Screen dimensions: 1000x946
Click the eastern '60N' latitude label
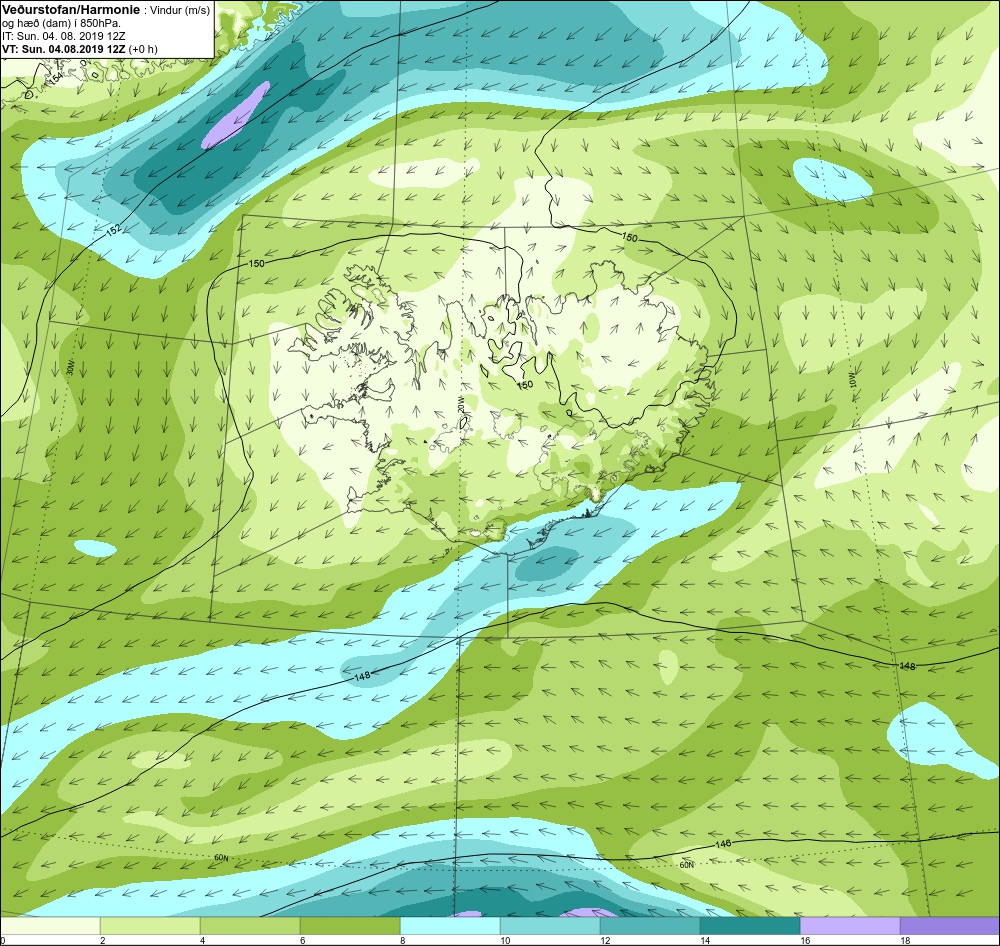pos(686,865)
